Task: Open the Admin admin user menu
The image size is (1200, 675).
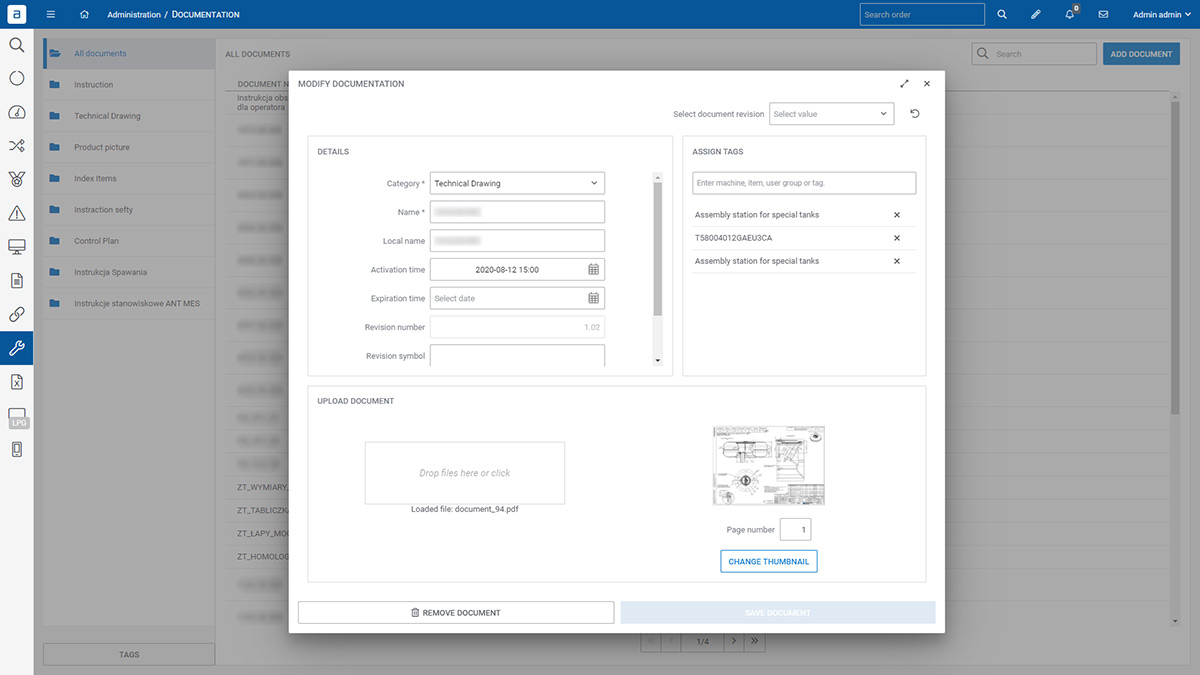Action: [x=1162, y=14]
